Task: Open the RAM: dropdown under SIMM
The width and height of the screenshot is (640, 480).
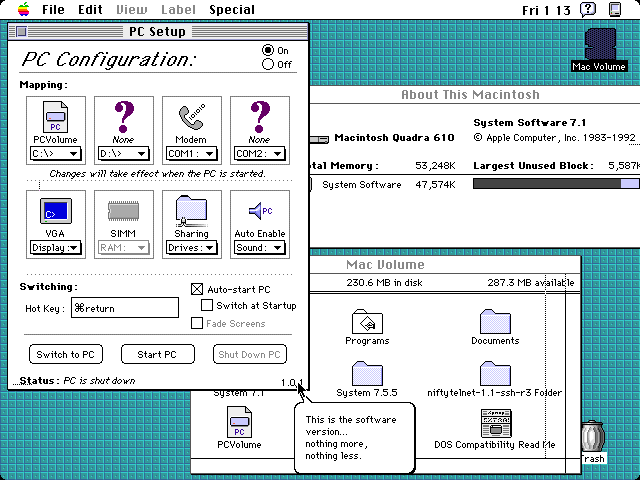Action: click(123, 248)
